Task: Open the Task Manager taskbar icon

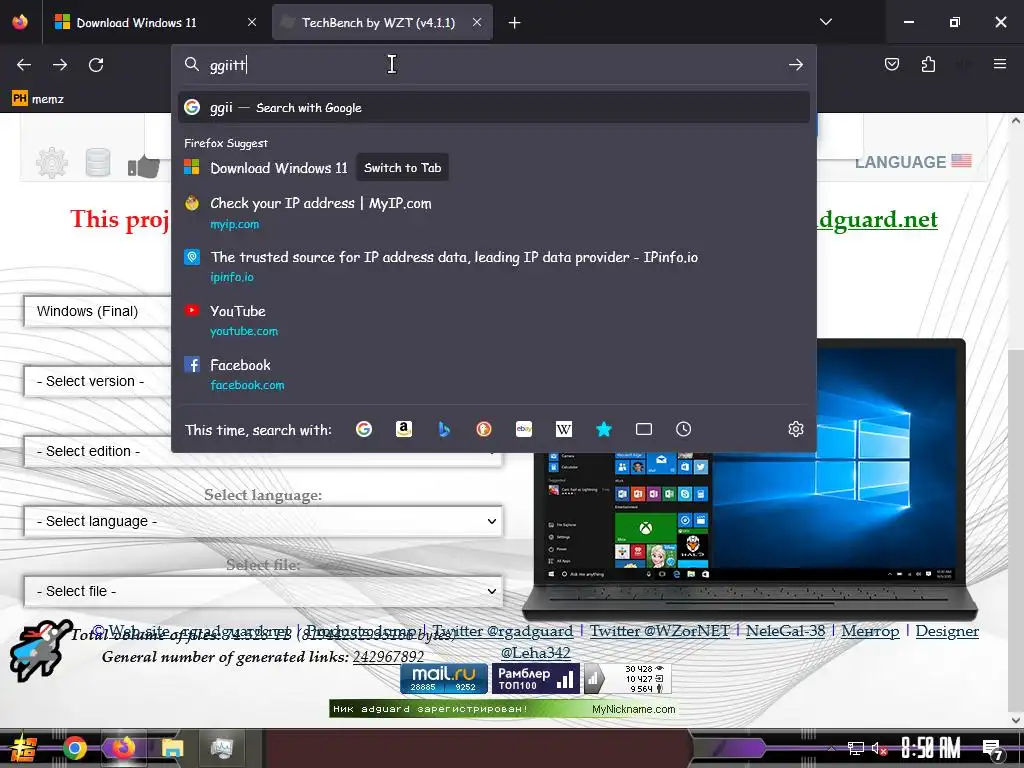Action: [x=222, y=748]
